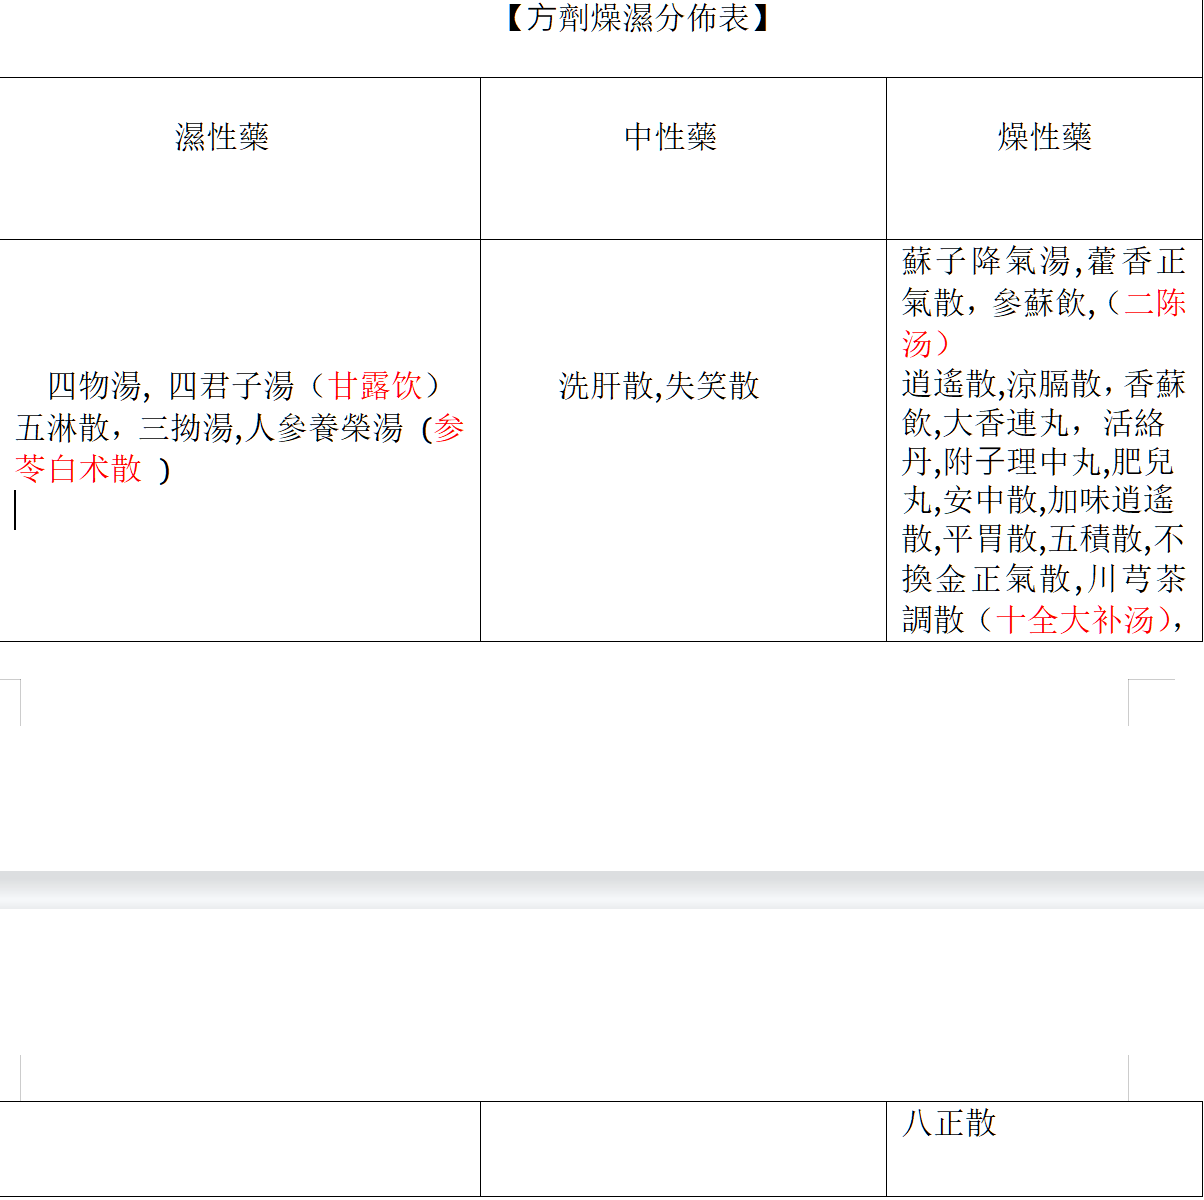
Task: Place cursor on 涼膈散
Action: pos(1053,384)
